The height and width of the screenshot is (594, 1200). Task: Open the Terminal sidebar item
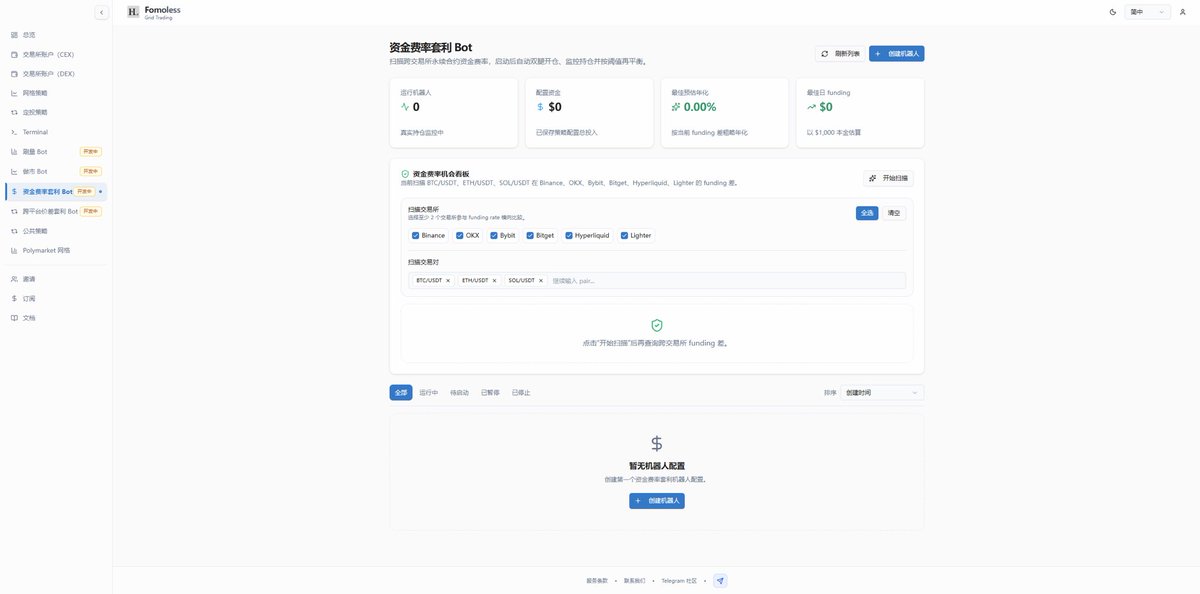(55, 132)
